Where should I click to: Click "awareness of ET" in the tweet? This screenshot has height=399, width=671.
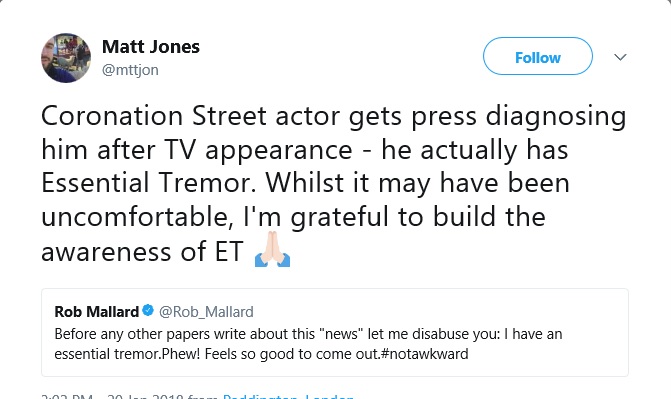pyautogui.click(x=143, y=251)
